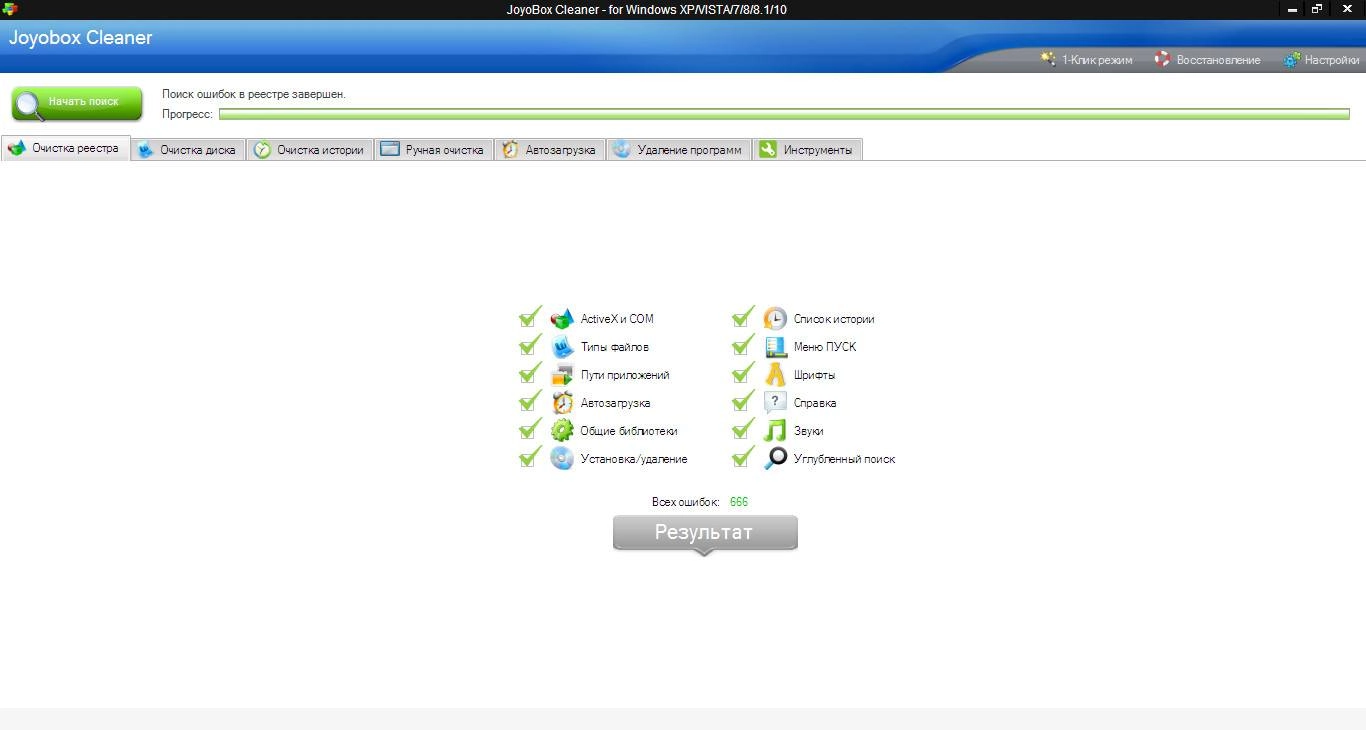Uncheck Список истории checkbox
1366x730 pixels.
click(743, 317)
